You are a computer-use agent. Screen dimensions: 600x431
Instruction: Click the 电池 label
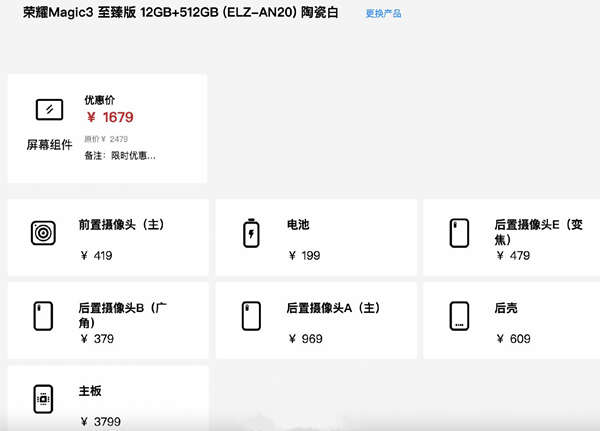point(298,225)
